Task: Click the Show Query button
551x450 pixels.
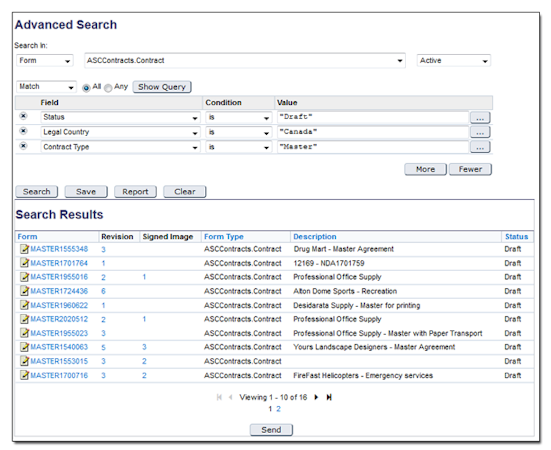Action: (162, 87)
